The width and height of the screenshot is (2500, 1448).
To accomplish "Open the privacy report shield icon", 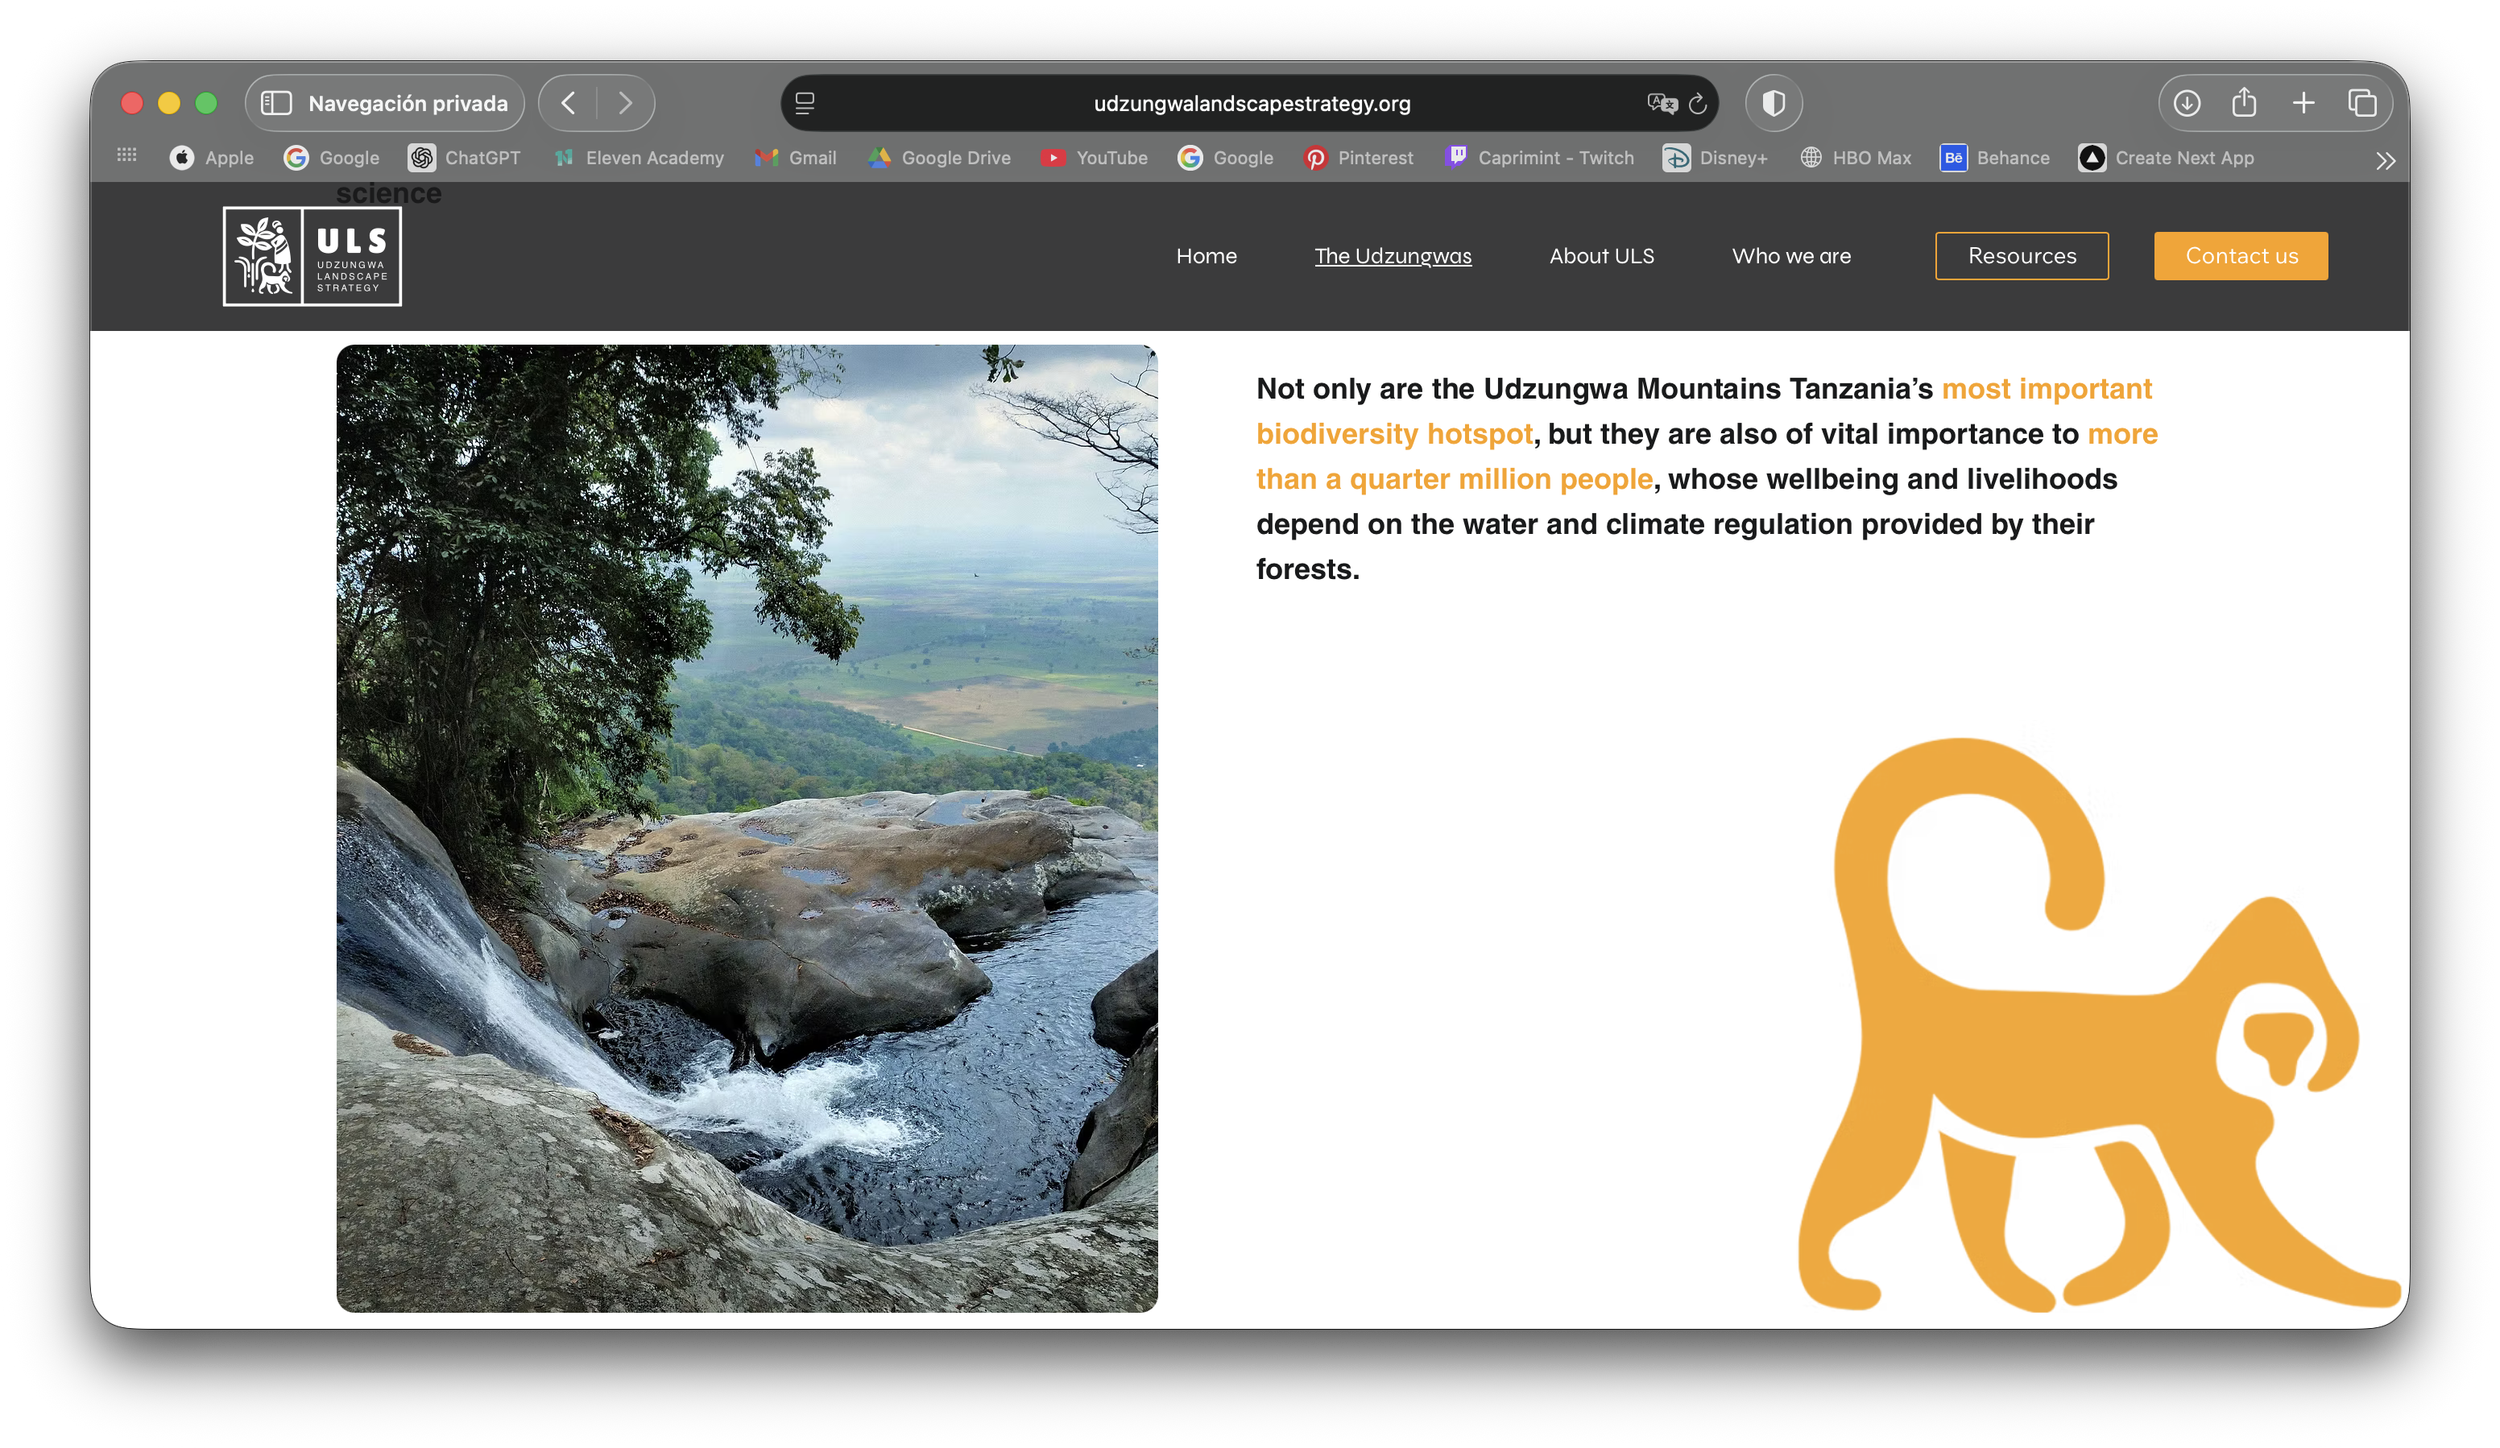I will (1773, 103).
